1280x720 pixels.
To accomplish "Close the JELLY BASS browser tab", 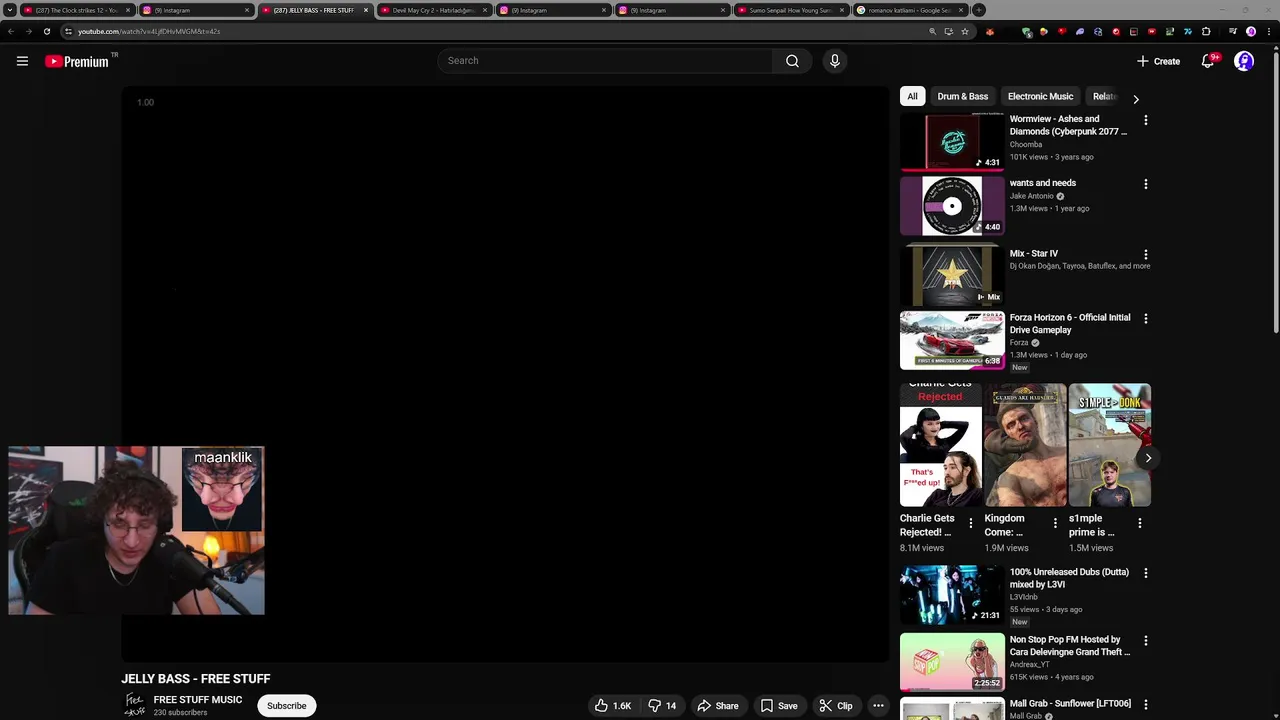I will [365, 10].
